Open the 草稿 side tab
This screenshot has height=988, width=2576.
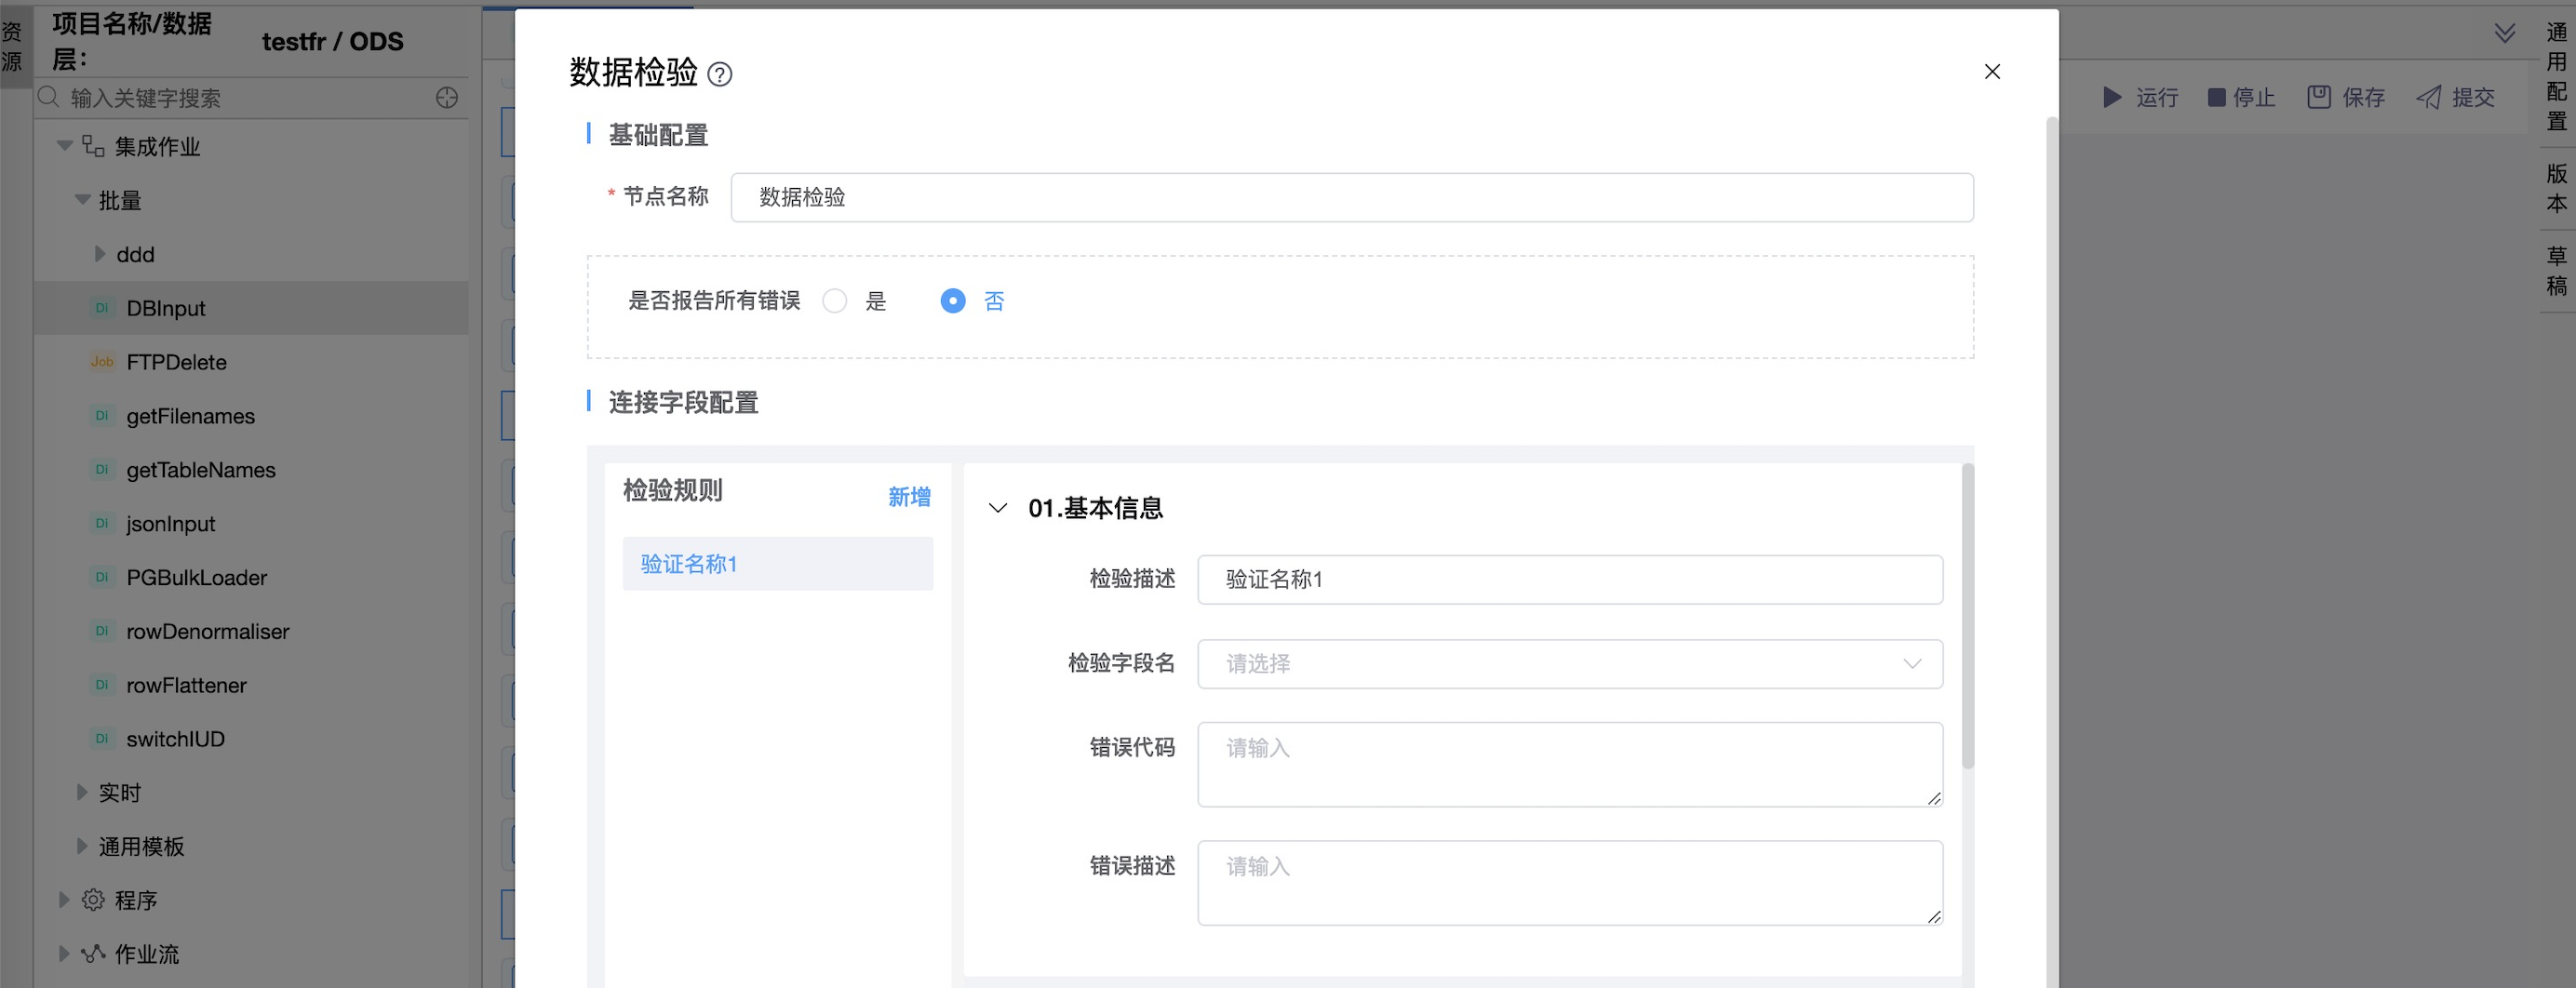[x=2556, y=271]
